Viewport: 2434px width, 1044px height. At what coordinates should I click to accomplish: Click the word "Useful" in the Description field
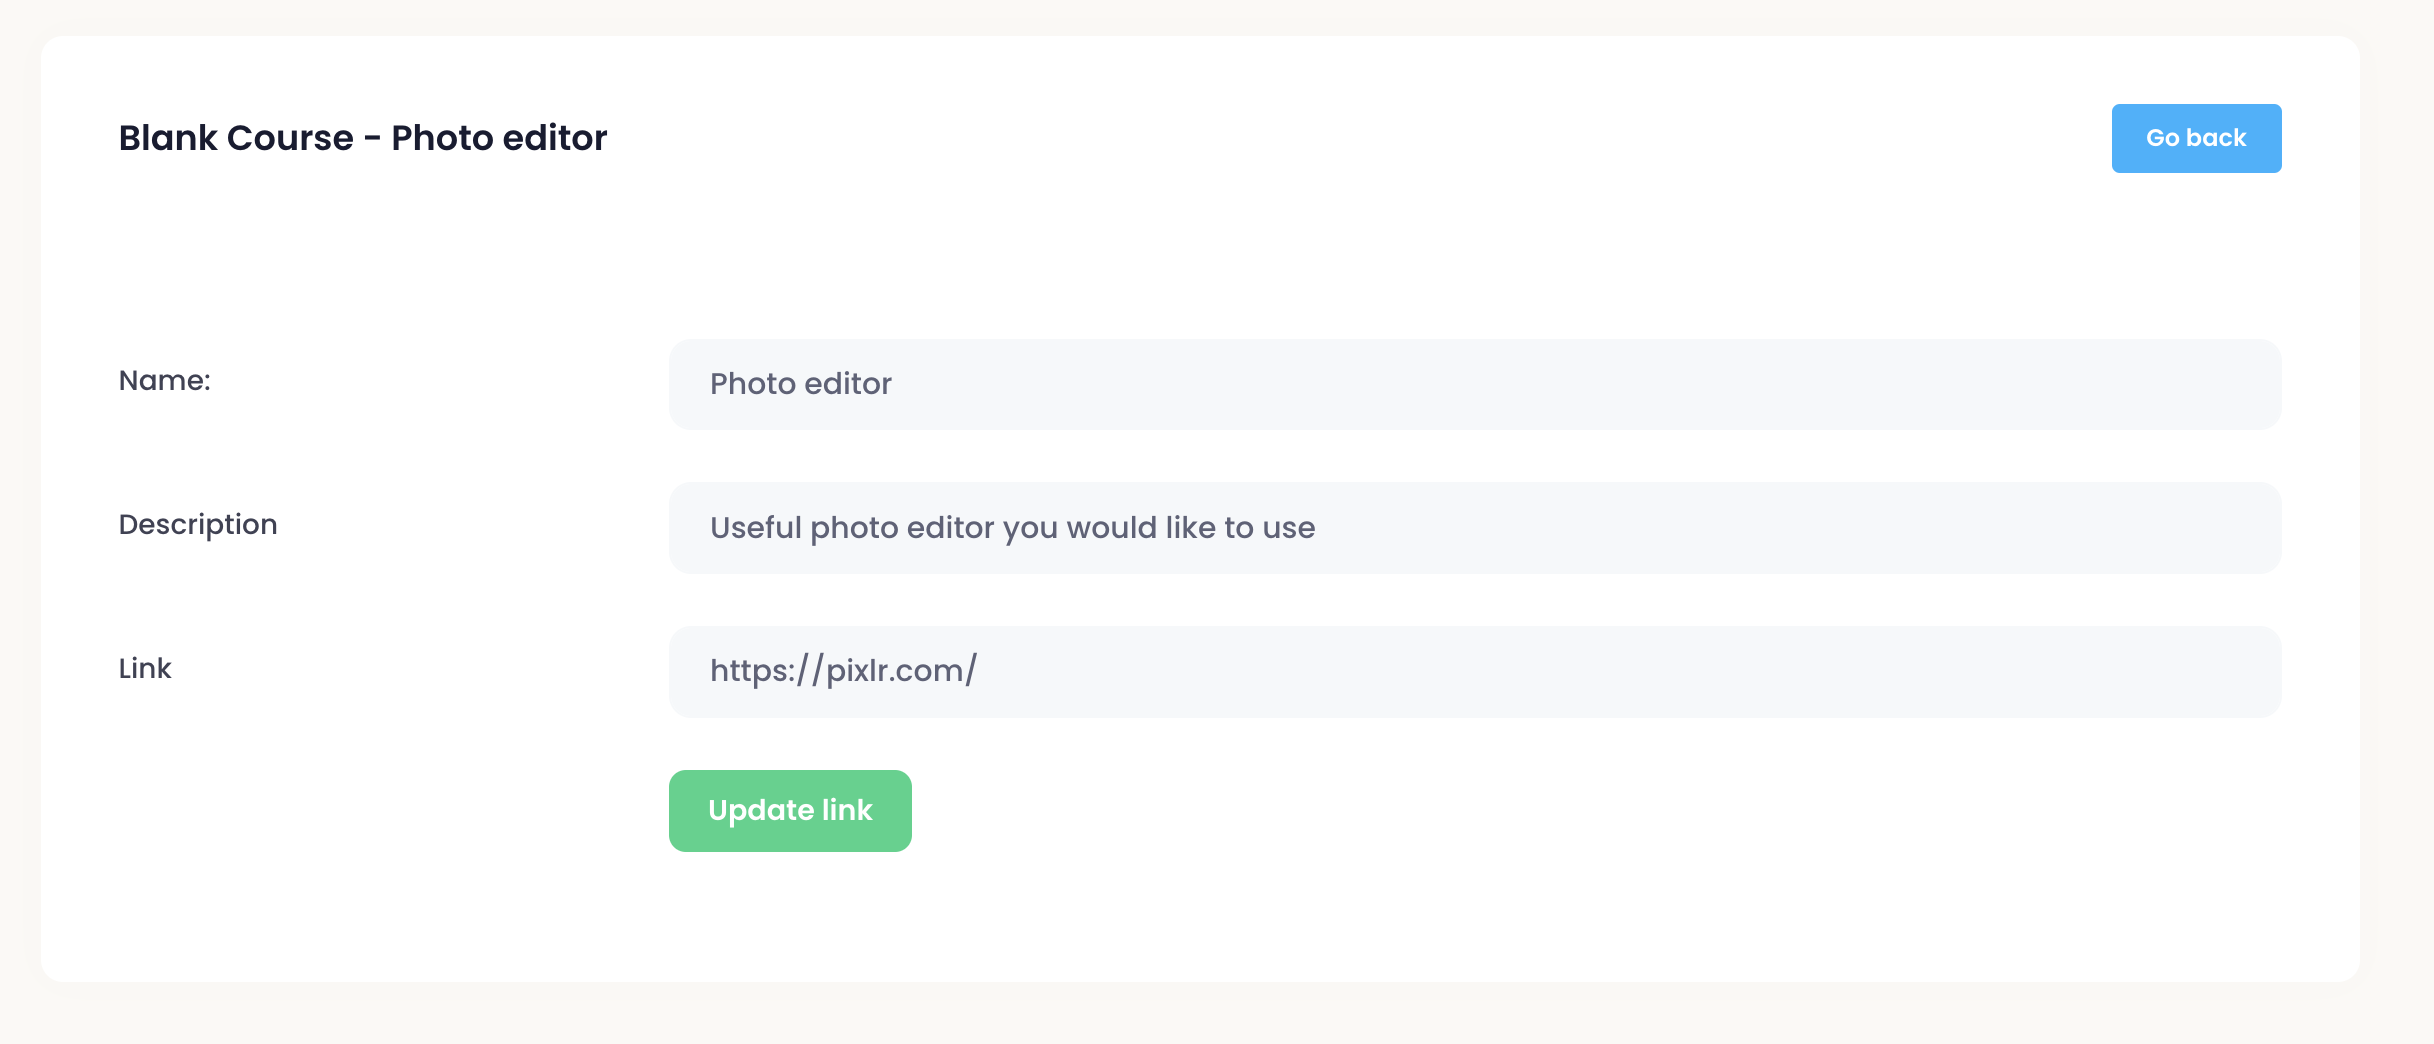(756, 528)
